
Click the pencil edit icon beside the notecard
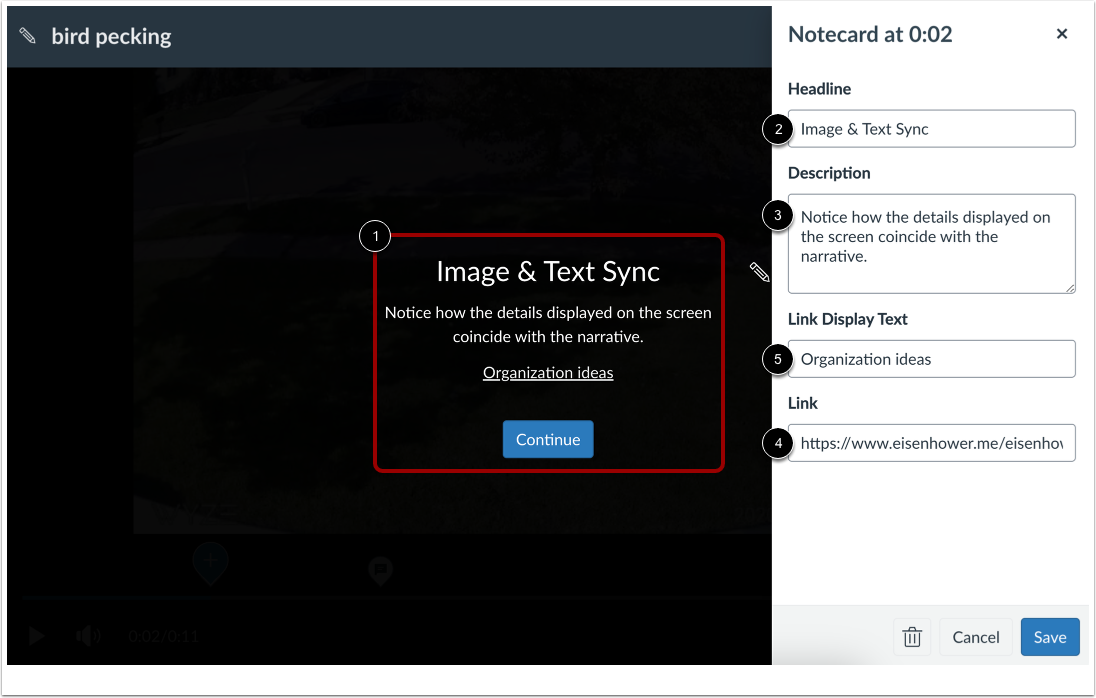click(760, 272)
